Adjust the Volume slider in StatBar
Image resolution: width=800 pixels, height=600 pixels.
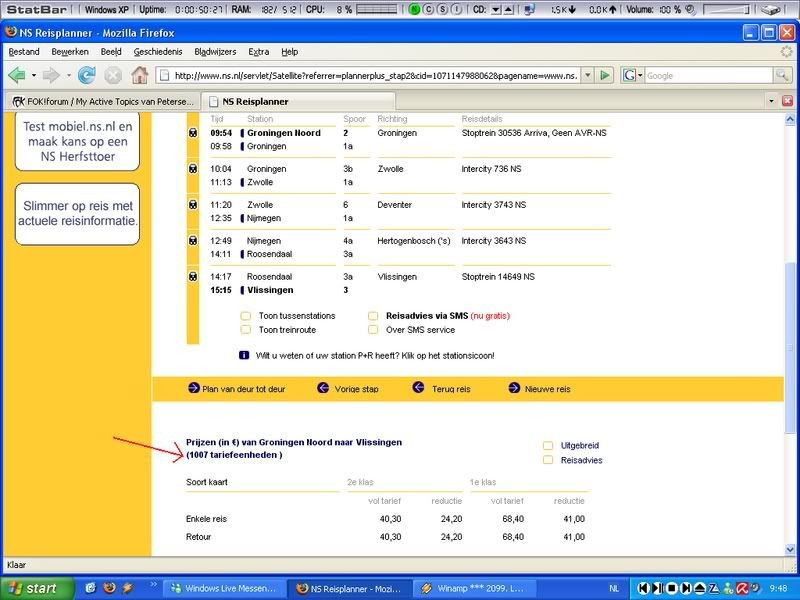pyautogui.click(x=727, y=9)
